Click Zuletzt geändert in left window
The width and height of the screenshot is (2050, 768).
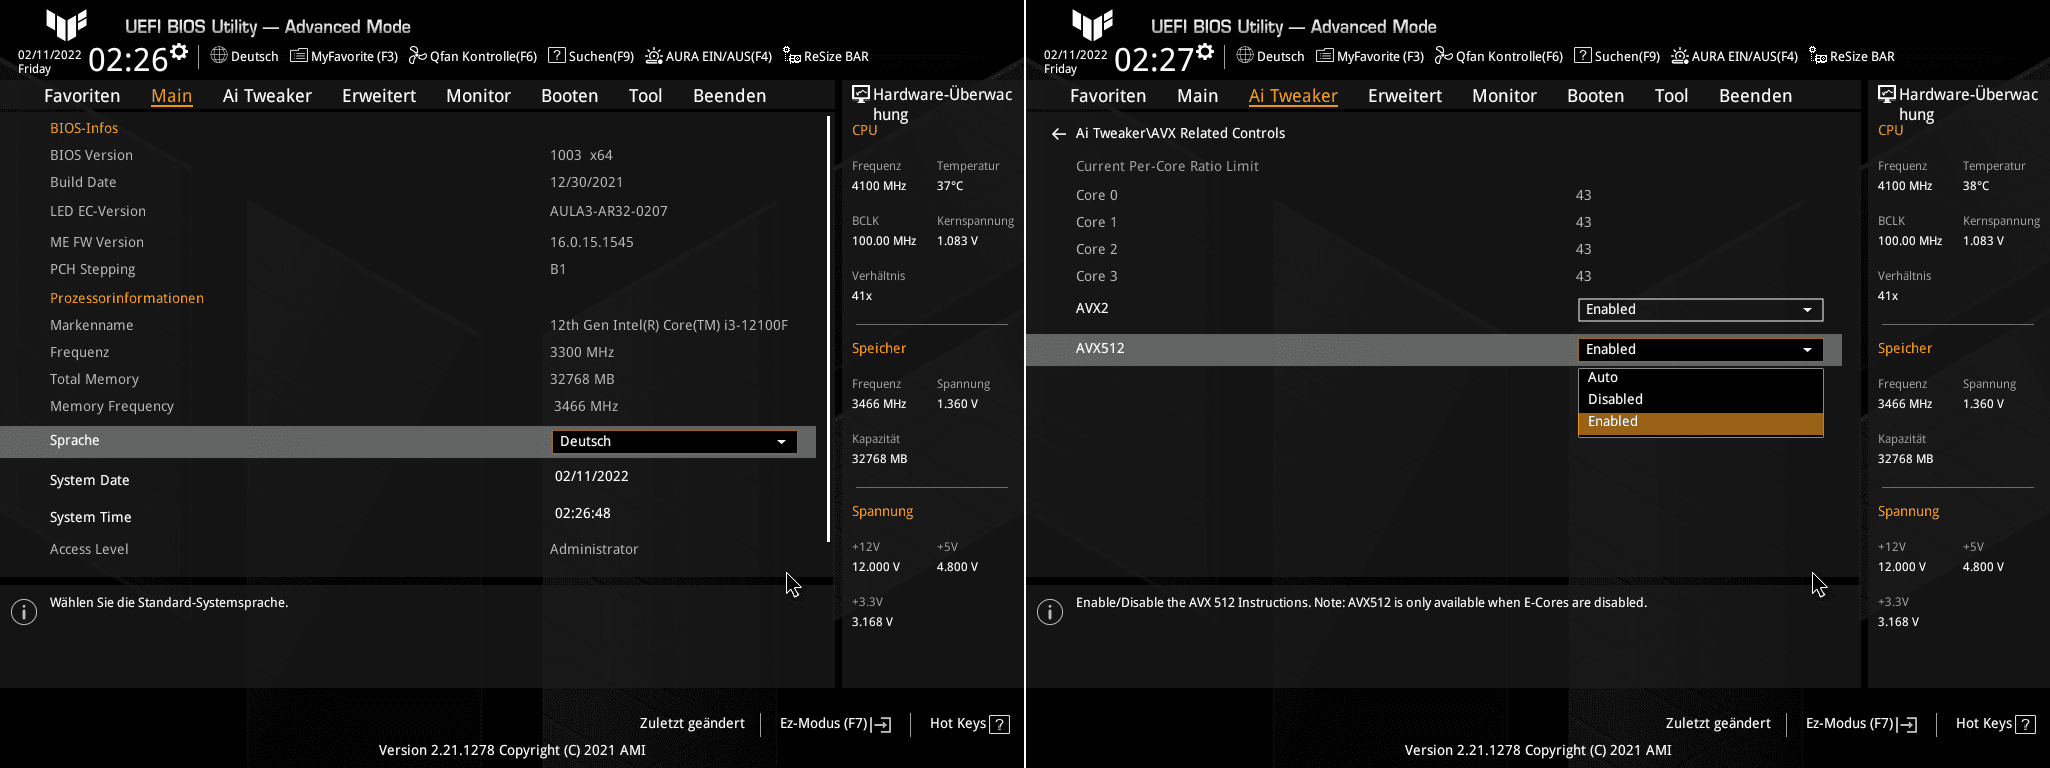[x=692, y=723]
